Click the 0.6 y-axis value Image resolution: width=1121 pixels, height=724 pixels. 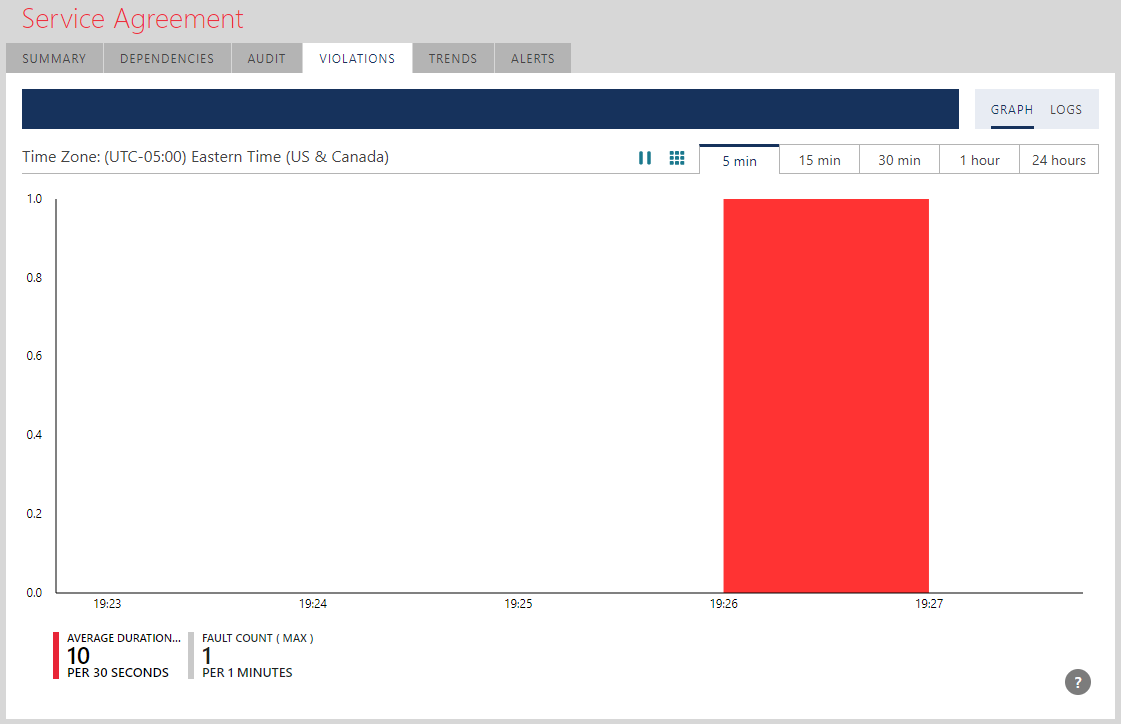(34, 356)
